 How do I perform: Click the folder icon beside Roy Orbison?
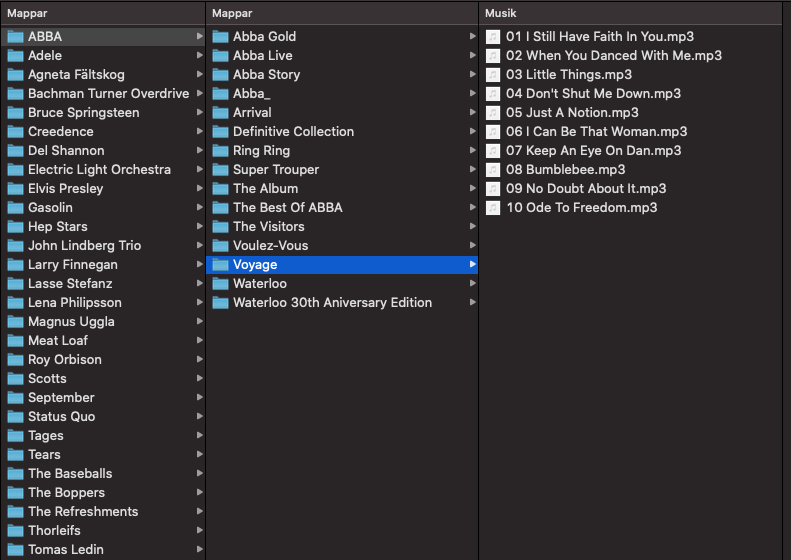15,360
